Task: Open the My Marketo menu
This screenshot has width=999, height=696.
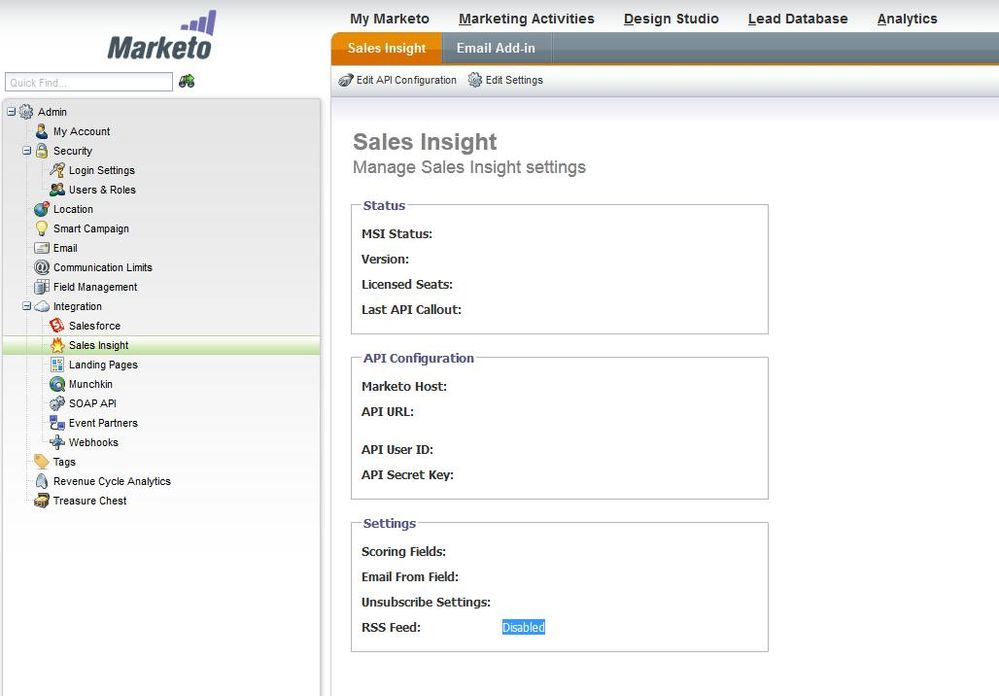Action: 389,18
